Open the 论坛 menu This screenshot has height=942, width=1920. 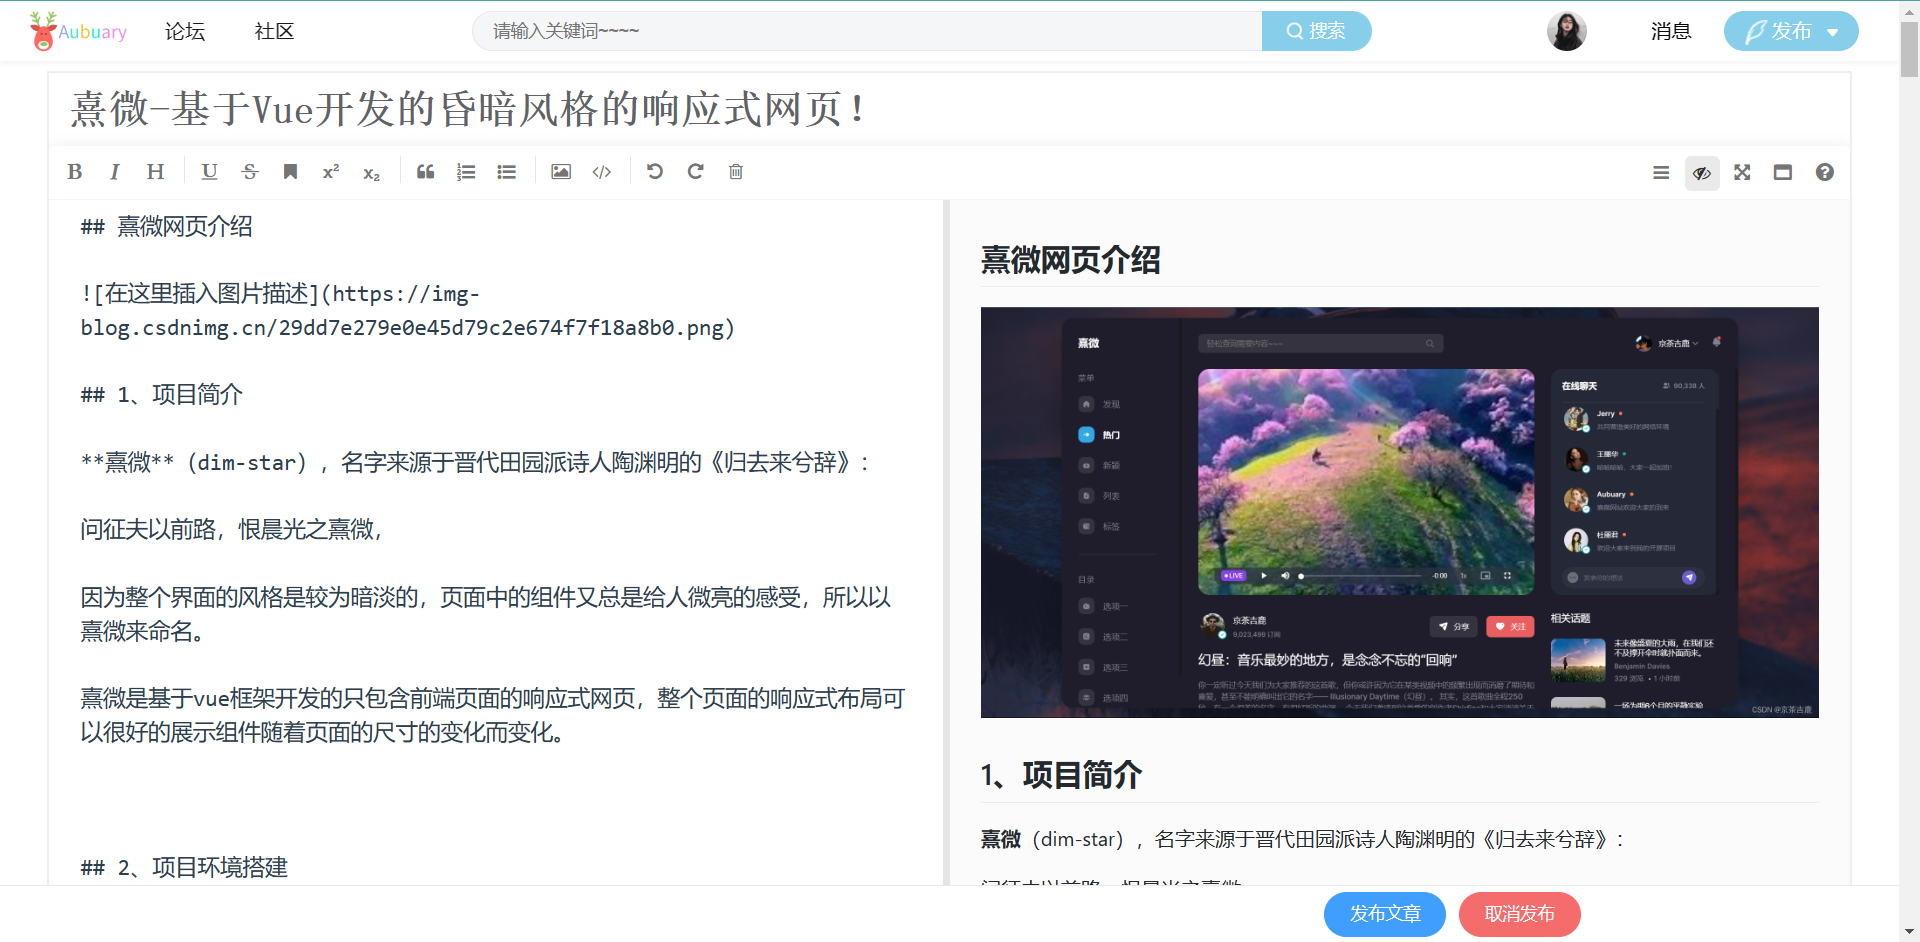[184, 31]
